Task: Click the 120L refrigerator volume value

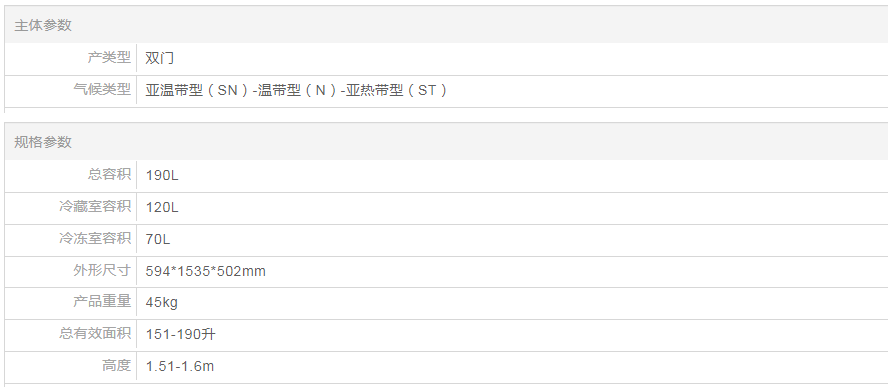Action: tap(162, 207)
